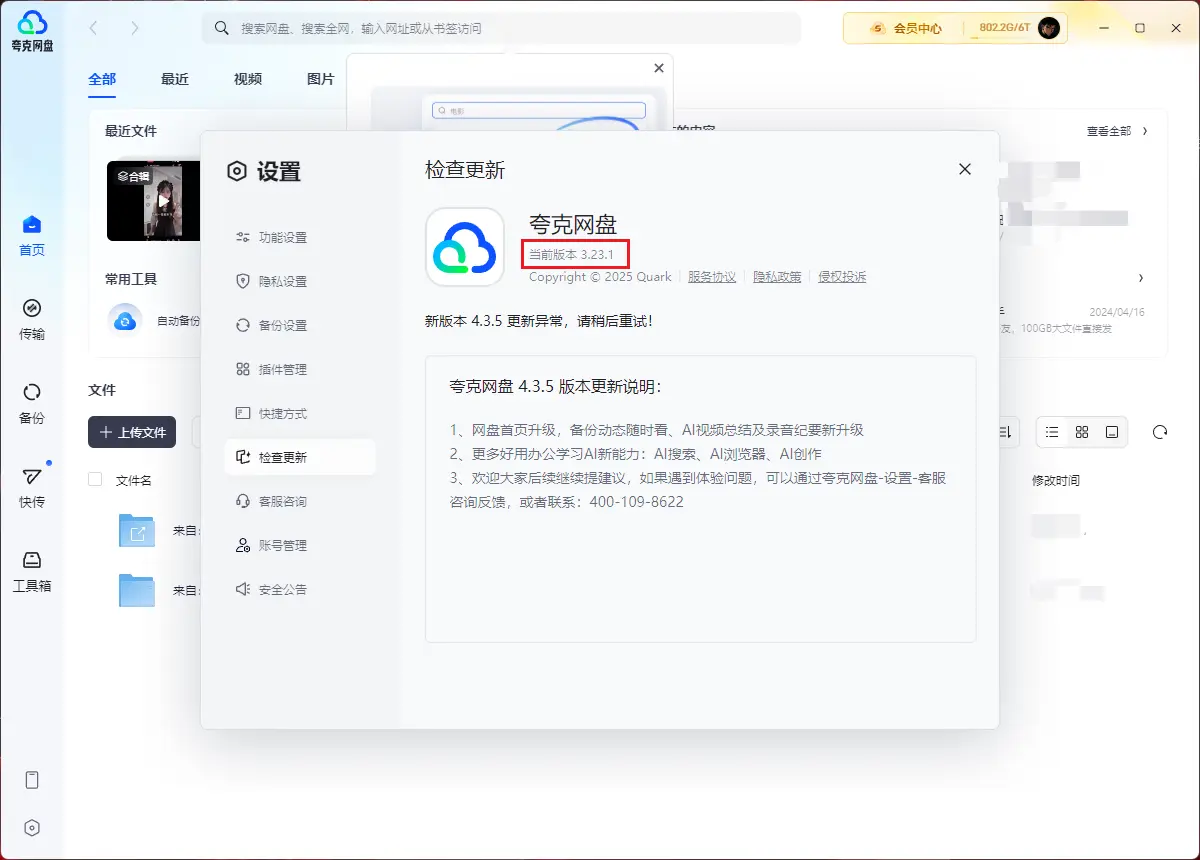Open 功能设置 in settings sidebar
The width and height of the screenshot is (1200, 860).
point(300,238)
